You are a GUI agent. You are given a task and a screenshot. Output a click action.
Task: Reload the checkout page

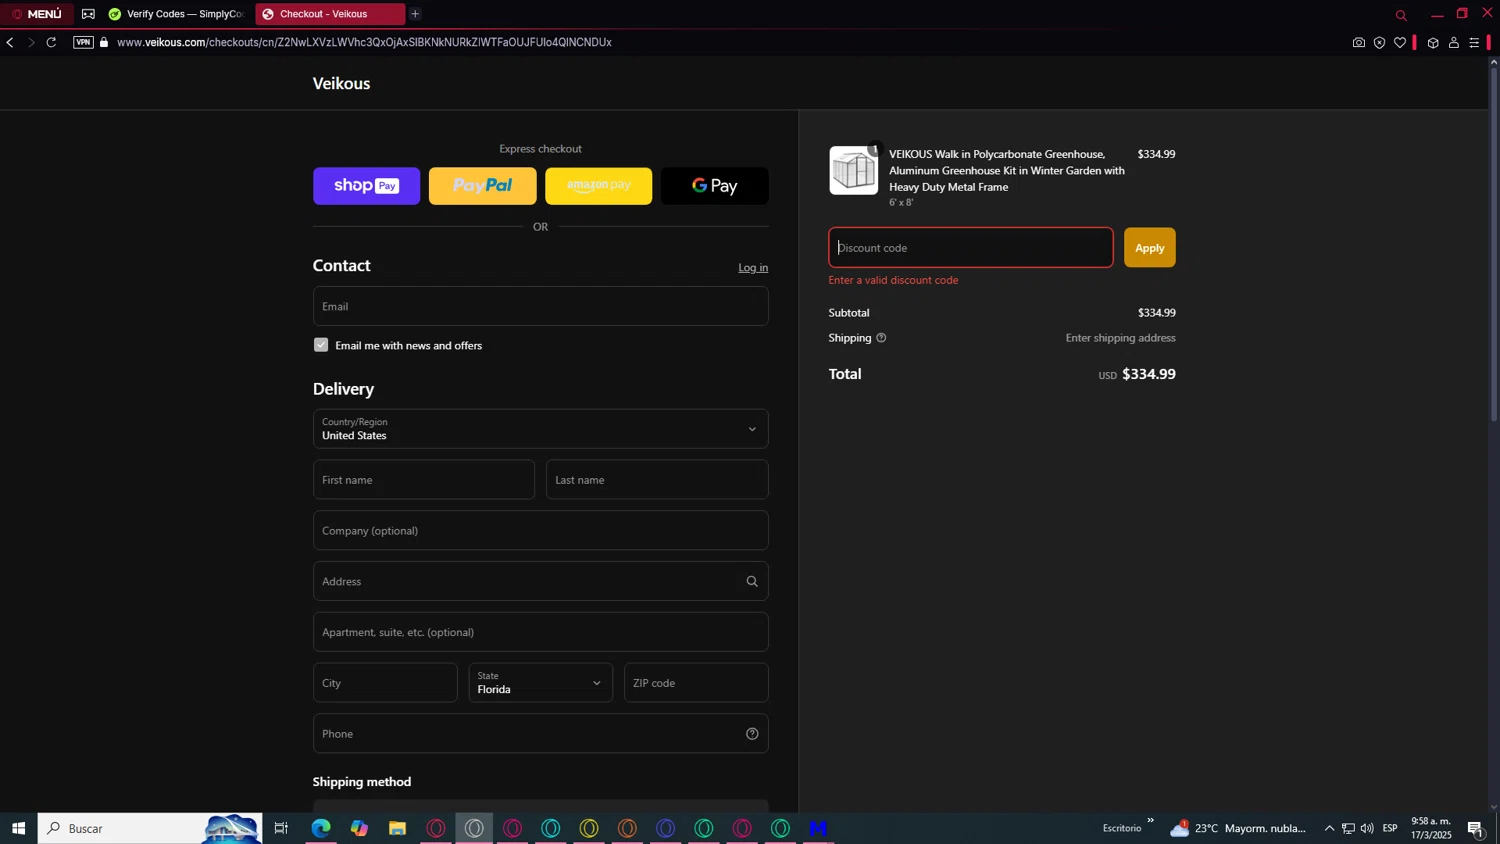(51, 42)
